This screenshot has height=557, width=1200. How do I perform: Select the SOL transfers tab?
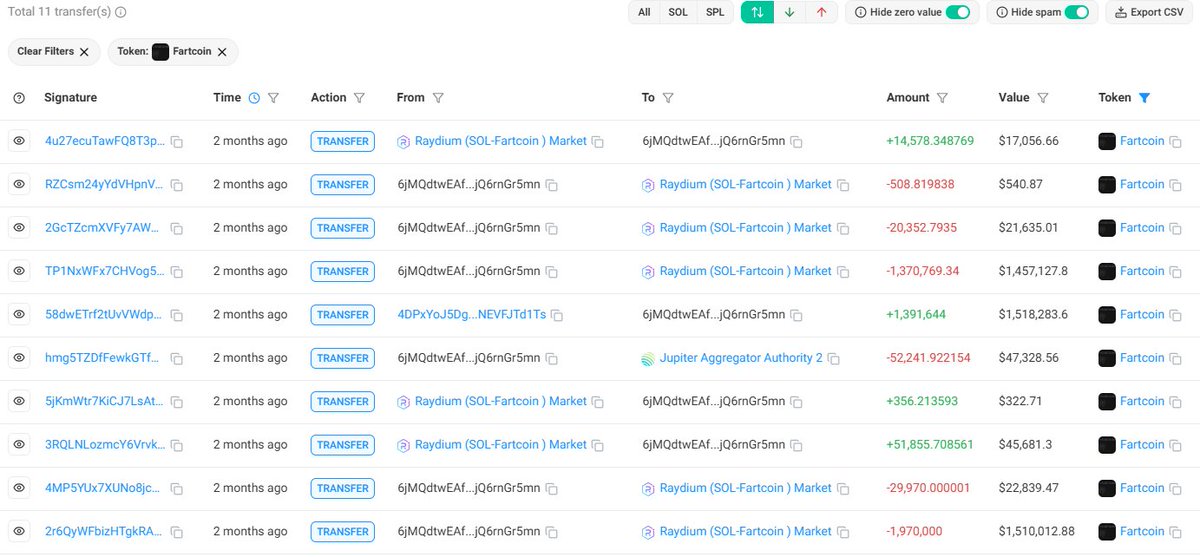tap(678, 12)
